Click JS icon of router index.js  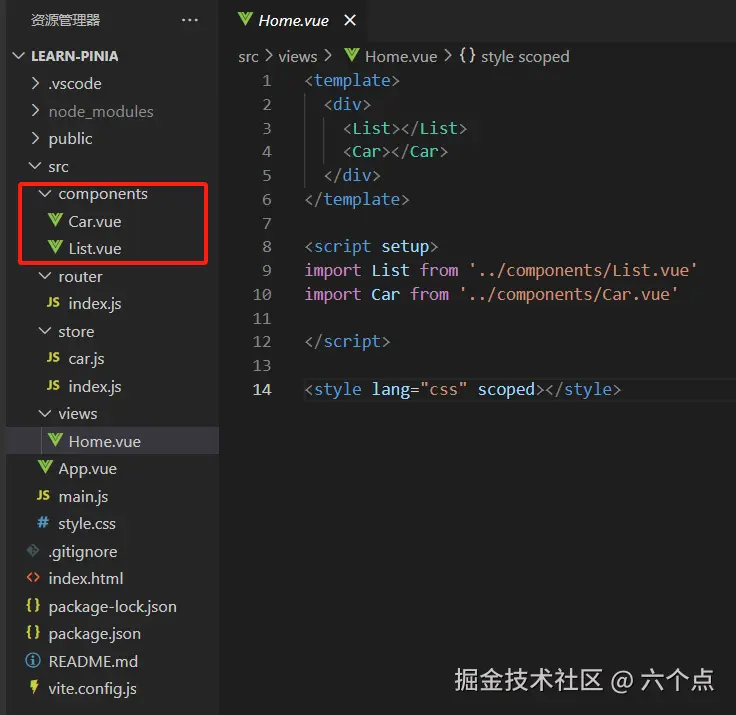point(54,302)
